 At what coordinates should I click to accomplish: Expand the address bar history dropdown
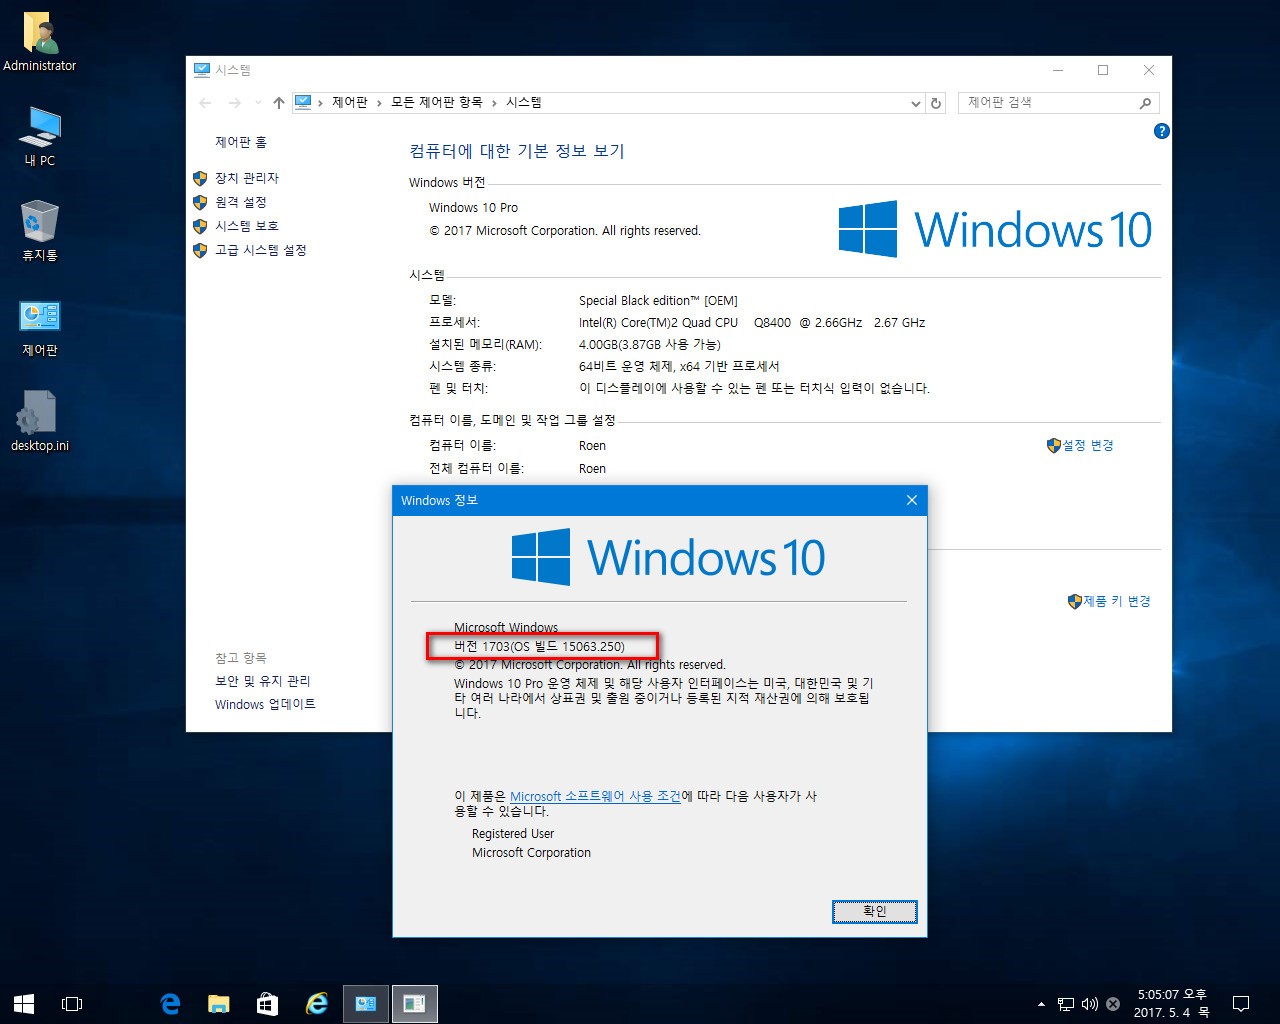pyautogui.click(x=915, y=103)
